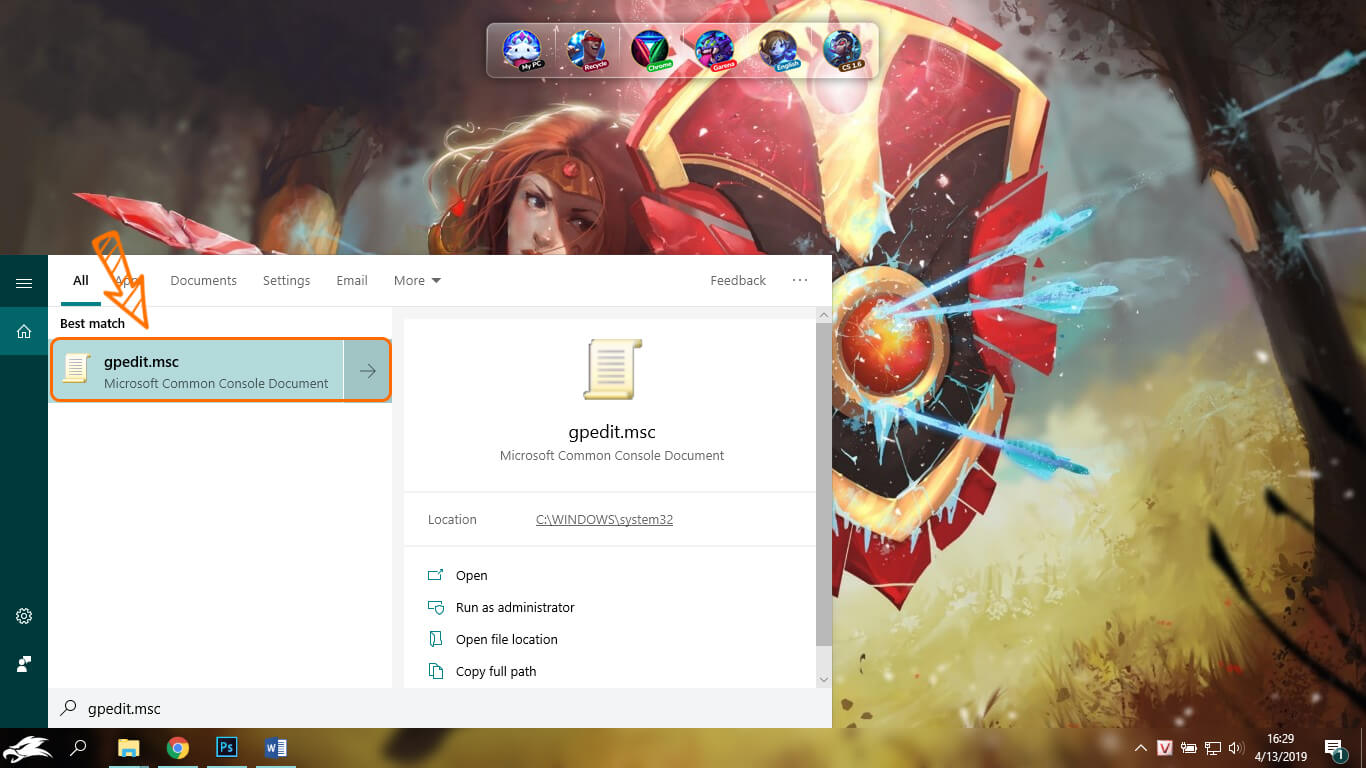Viewport: 1366px width, 768px height.
Task: Click the red V tray icon
Action: [1165, 748]
